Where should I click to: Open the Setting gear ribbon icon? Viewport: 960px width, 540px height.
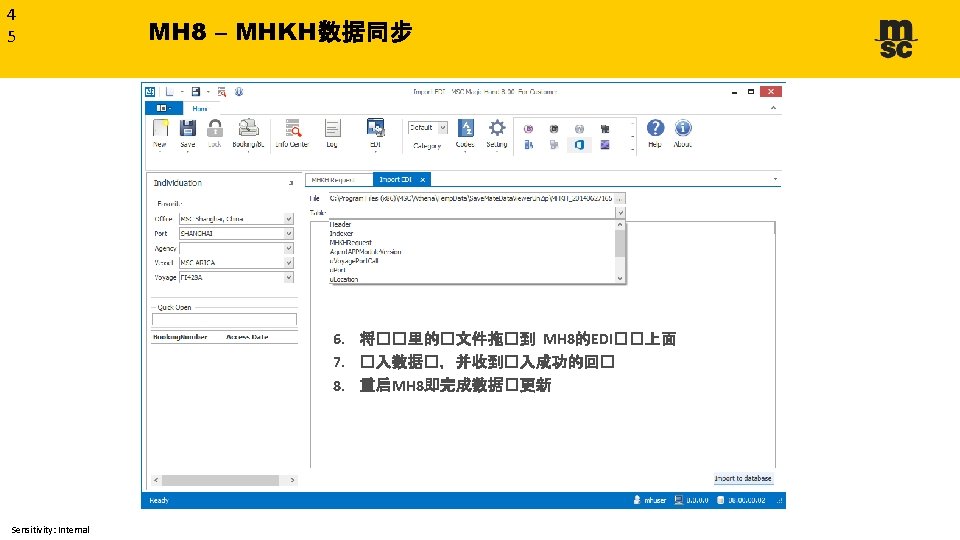click(x=497, y=127)
